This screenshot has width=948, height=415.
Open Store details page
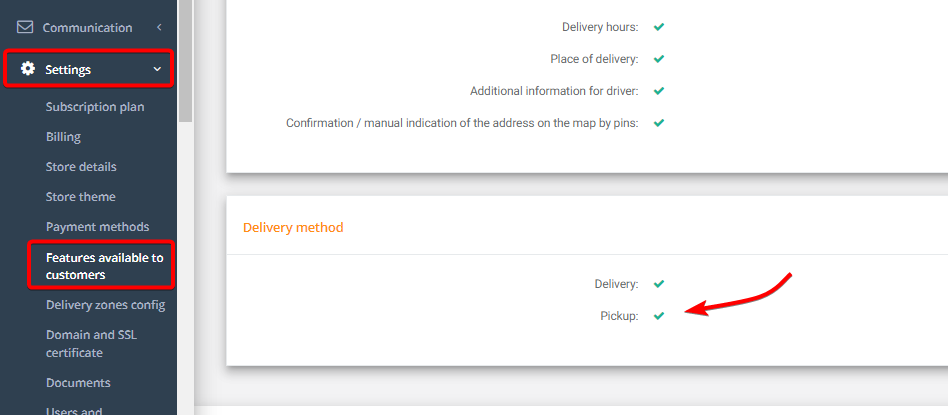(81, 166)
